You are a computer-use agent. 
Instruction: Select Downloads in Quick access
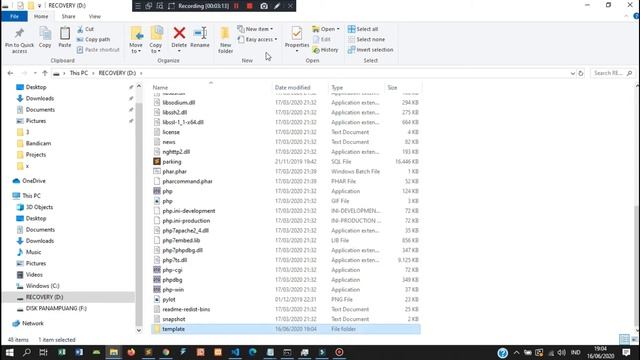click(x=40, y=98)
